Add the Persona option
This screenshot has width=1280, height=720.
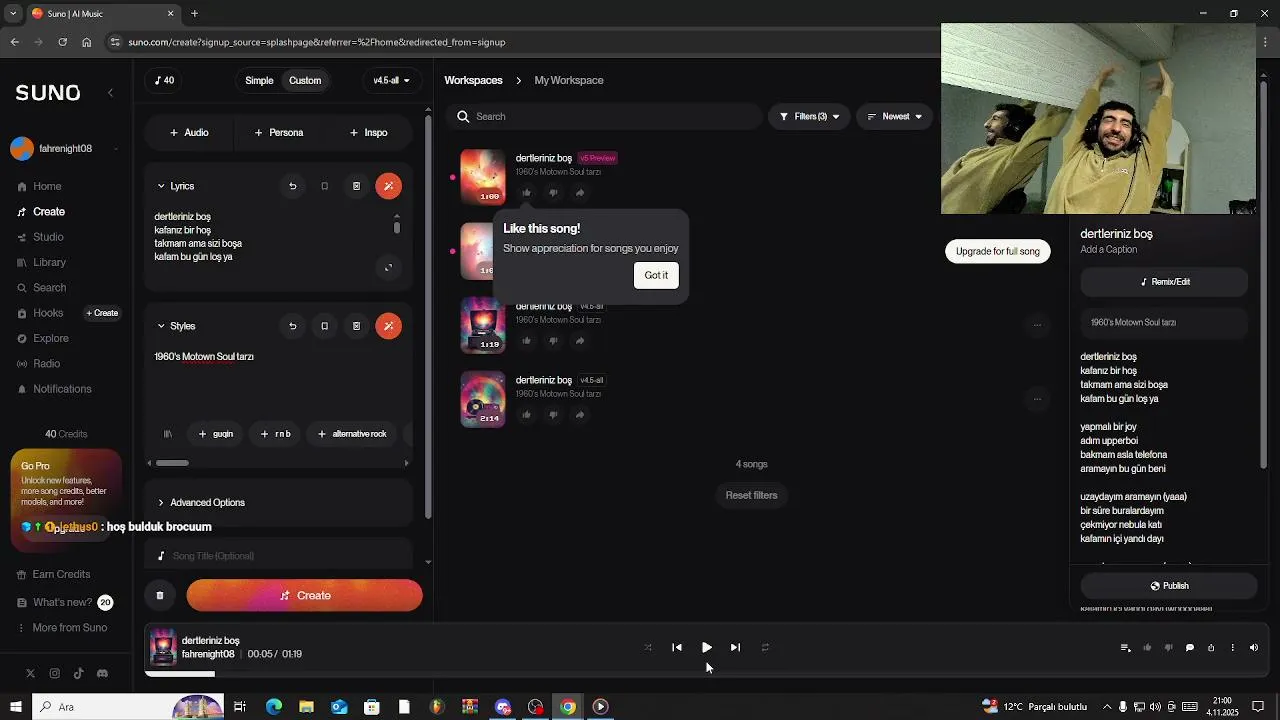278,132
